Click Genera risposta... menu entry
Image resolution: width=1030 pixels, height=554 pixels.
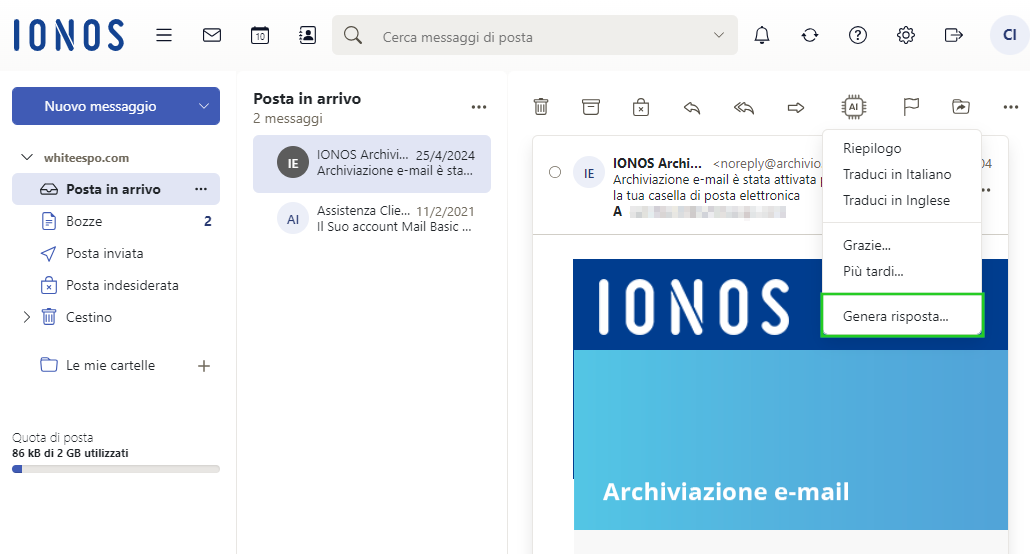pos(901,316)
